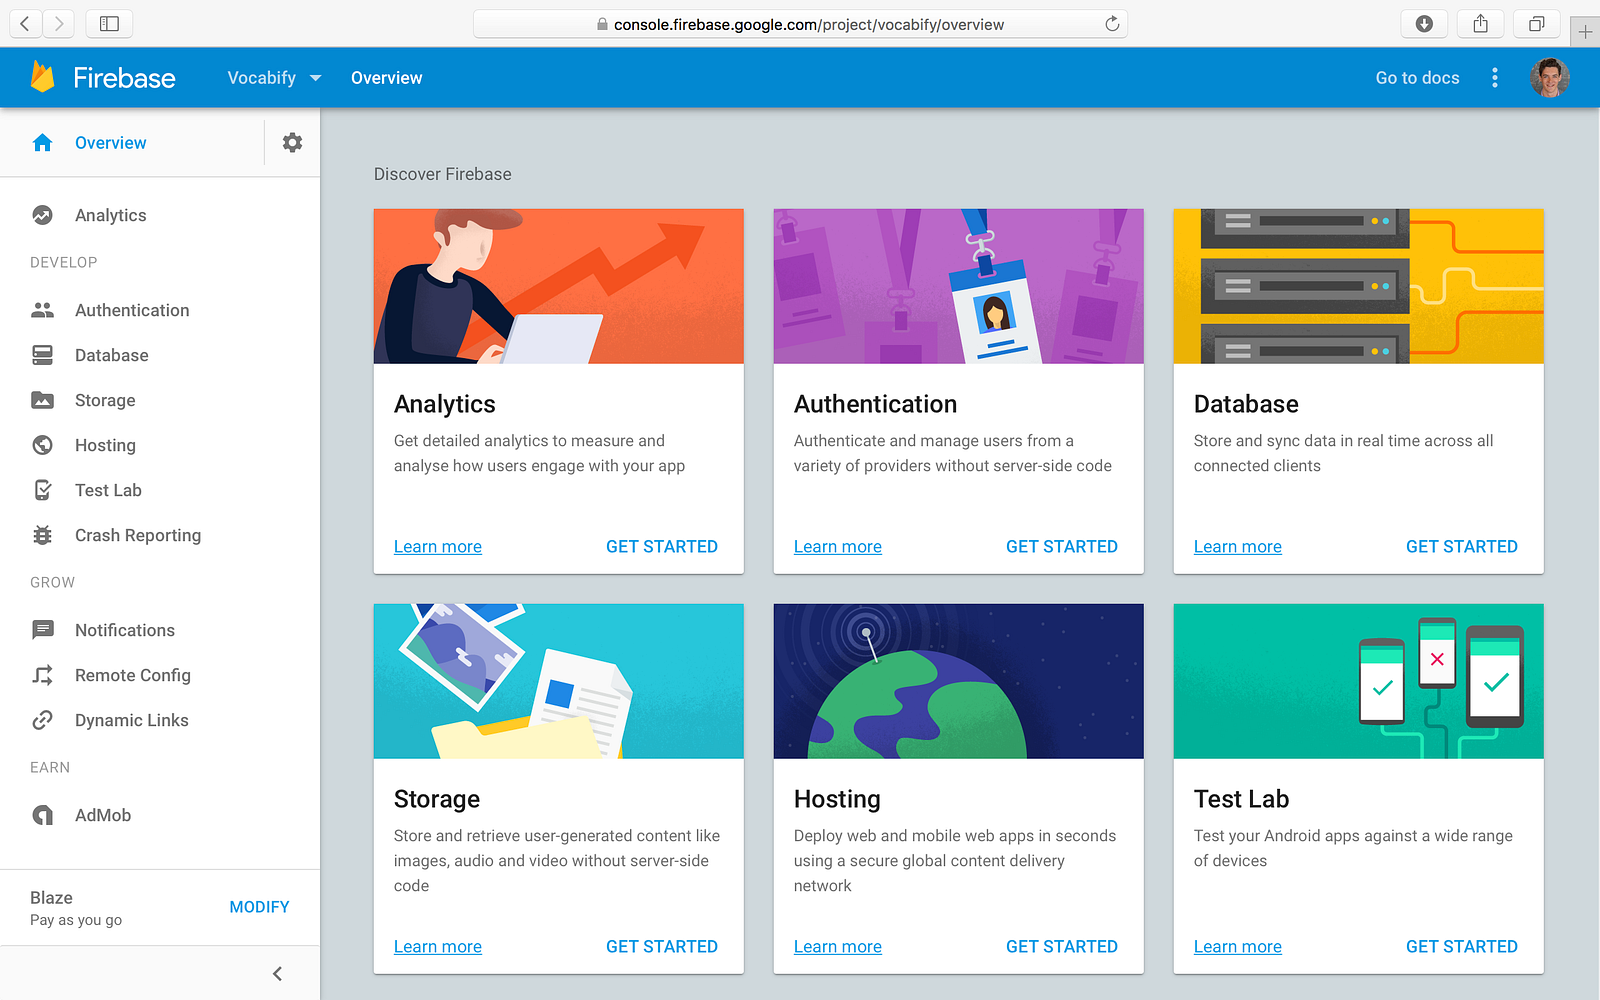Viewport: 1600px width, 1000px height.
Task: Expand the Vocabify project dropdown
Action: [x=274, y=78]
